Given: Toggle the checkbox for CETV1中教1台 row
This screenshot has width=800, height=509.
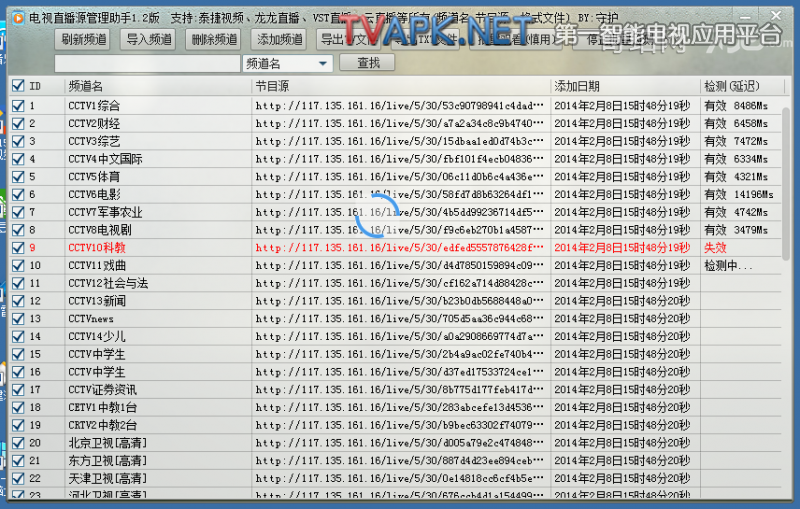Looking at the screenshot, I should click(18, 408).
